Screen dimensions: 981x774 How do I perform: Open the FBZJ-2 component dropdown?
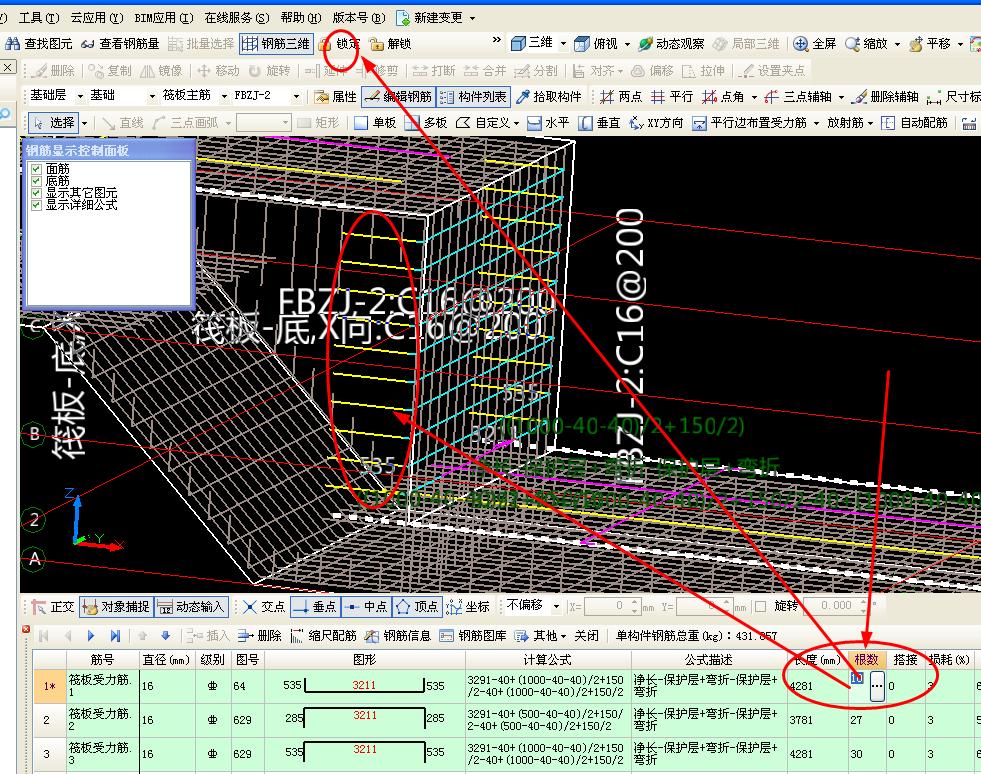(296, 97)
